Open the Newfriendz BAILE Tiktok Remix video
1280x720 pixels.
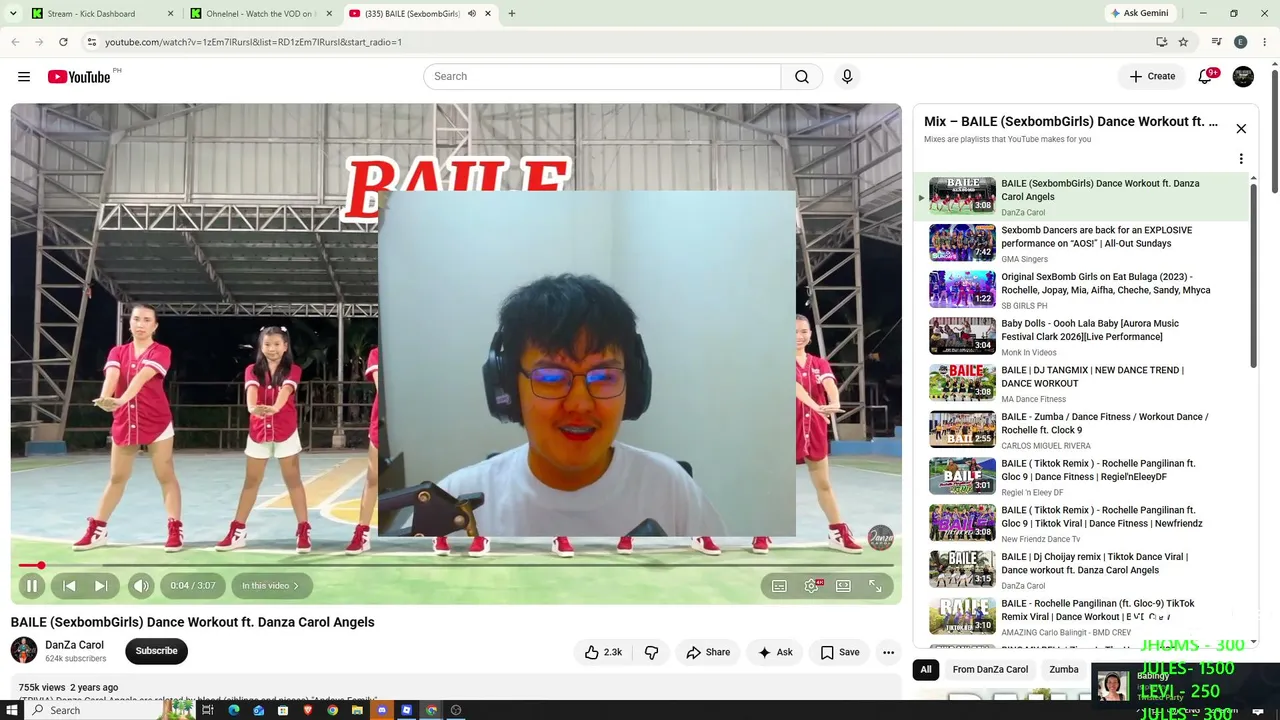tap(1083, 524)
